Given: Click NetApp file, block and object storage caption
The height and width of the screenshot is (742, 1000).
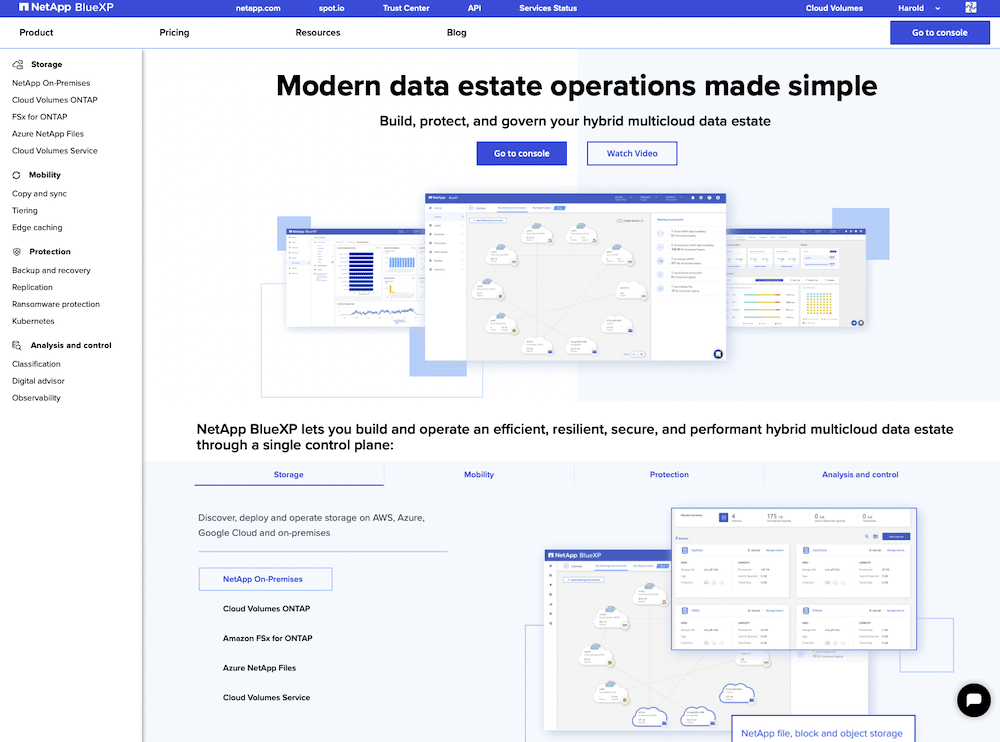Looking at the screenshot, I should click(x=822, y=734).
